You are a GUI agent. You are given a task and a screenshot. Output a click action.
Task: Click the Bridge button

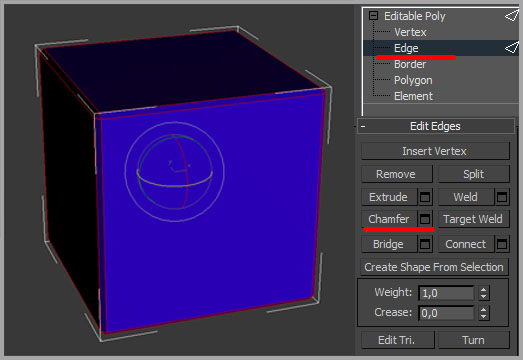(x=389, y=244)
